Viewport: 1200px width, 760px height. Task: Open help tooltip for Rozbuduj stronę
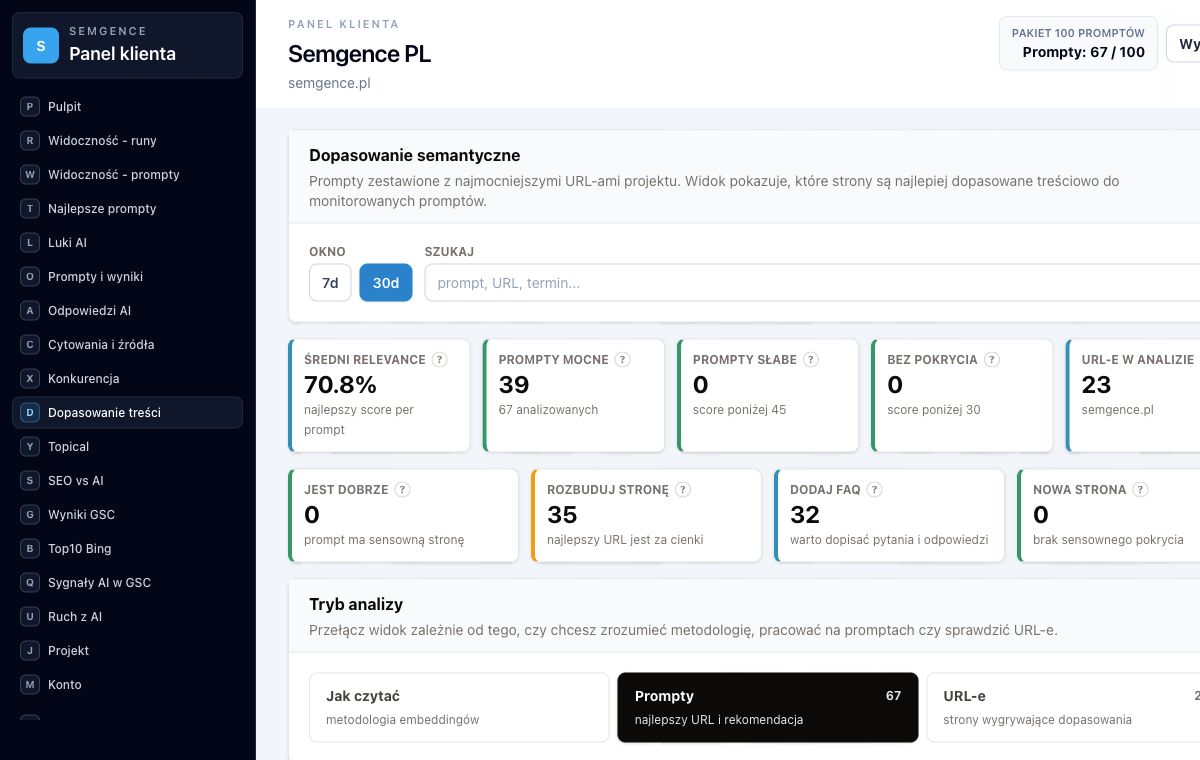683,489
